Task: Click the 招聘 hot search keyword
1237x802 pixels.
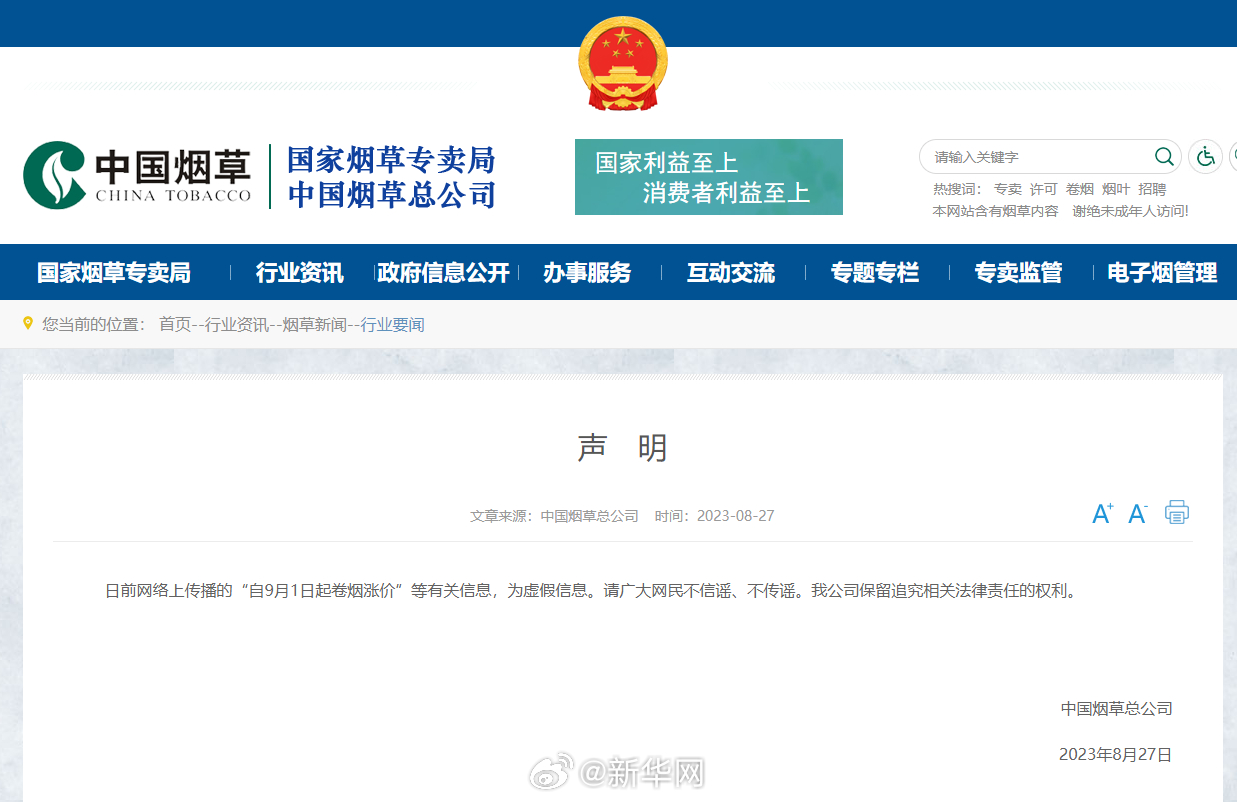Action: click(x=1152, y=189)
